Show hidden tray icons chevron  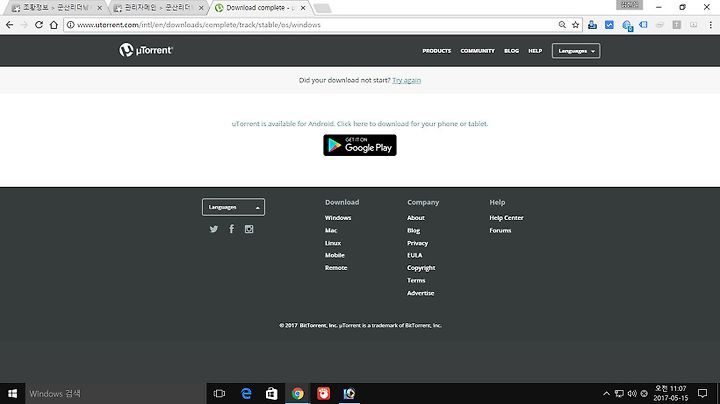(606, 393)
